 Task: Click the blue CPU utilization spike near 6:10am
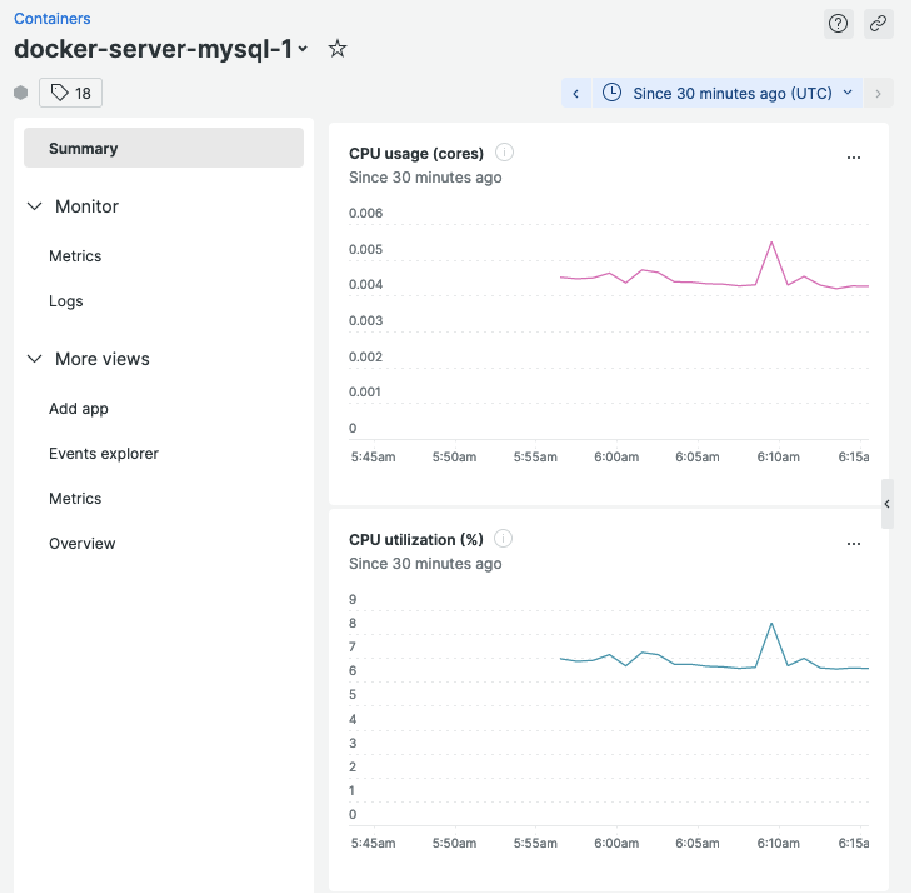click(772, 625)
